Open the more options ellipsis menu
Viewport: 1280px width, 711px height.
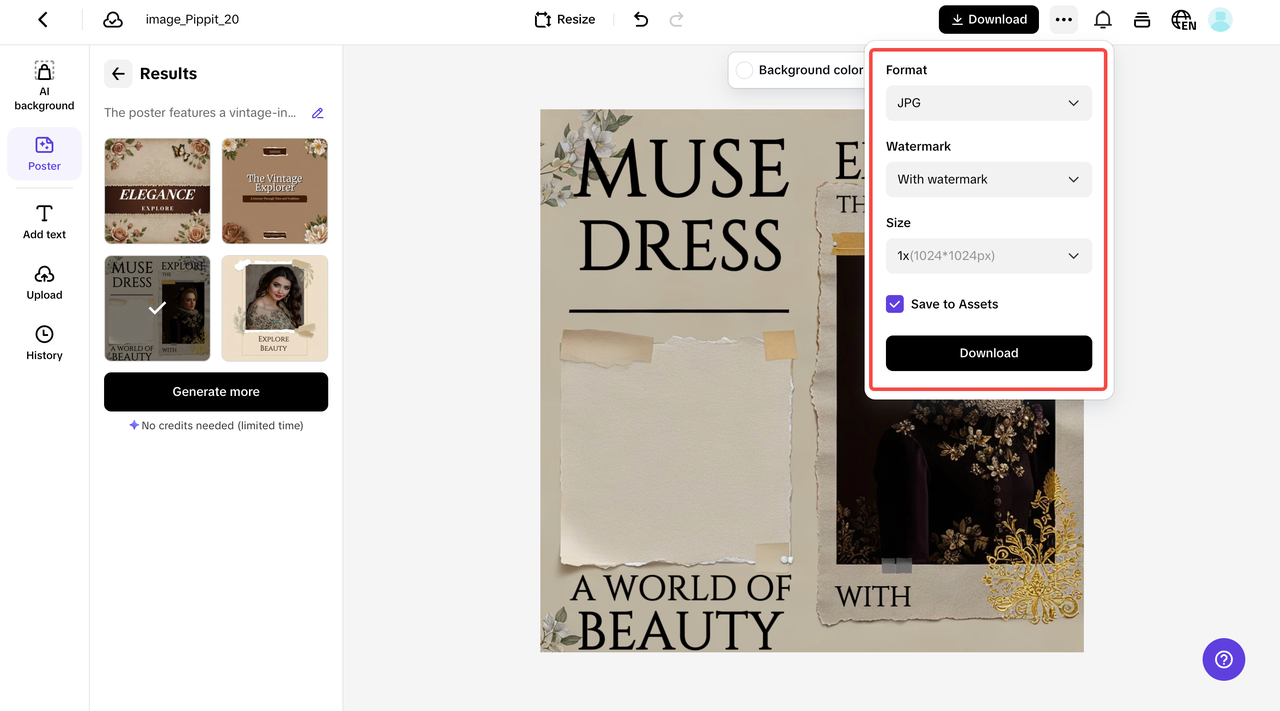tap(1063, 19)
